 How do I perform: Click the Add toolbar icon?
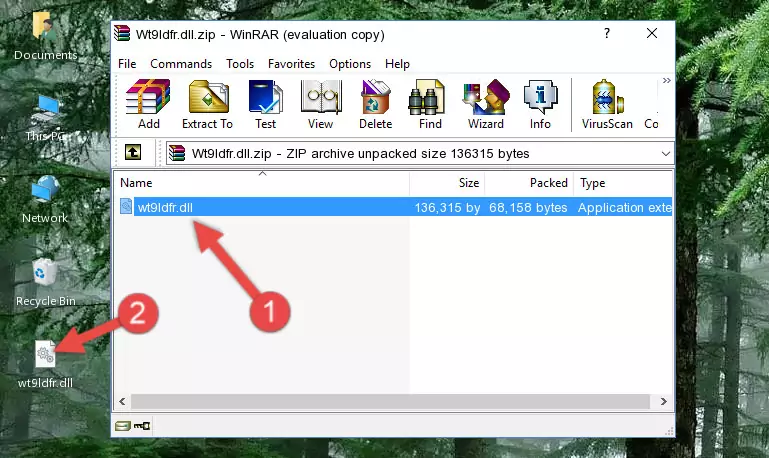pos(148,104)
